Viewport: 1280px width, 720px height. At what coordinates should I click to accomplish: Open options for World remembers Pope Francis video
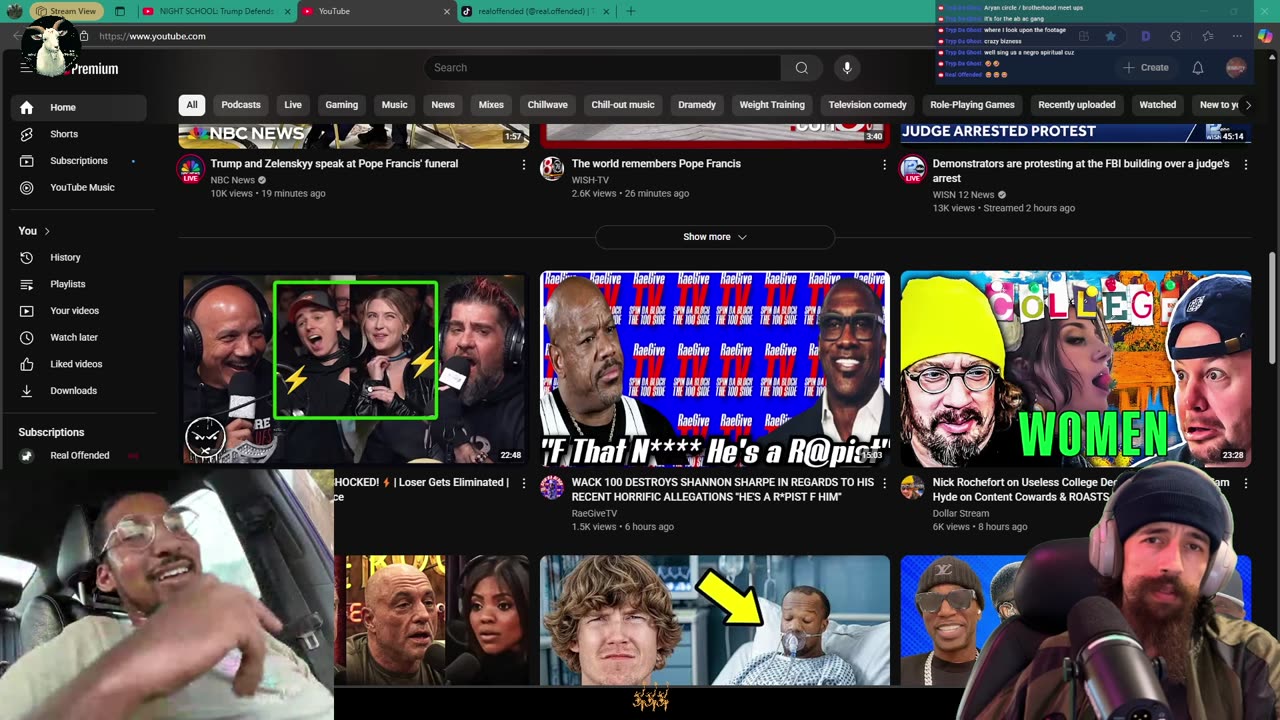point(884,164)
